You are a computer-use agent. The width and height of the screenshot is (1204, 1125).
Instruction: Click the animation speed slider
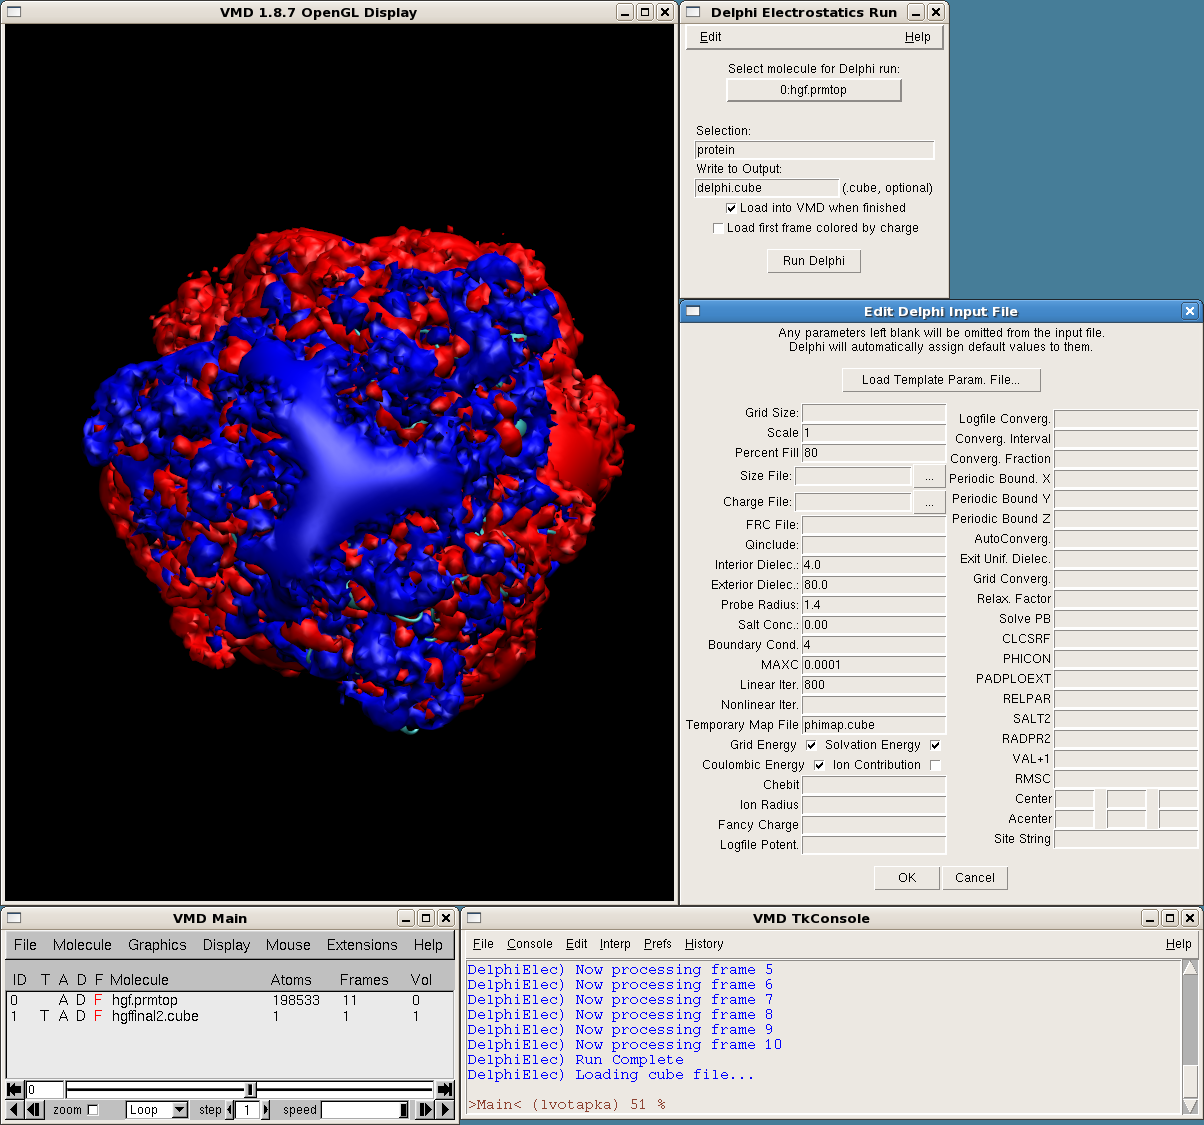pyautogui.click(x=365, y=1110)
